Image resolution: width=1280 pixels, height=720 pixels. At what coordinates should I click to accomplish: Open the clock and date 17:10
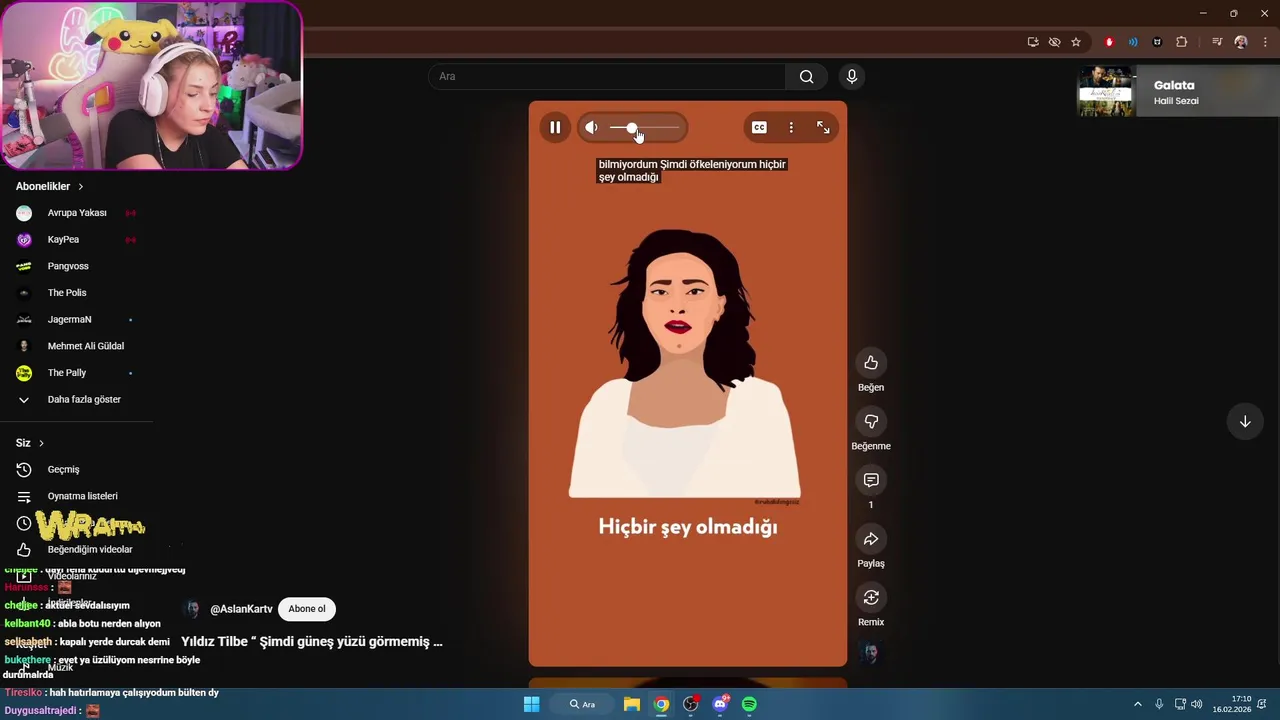tap(1231, 704)
